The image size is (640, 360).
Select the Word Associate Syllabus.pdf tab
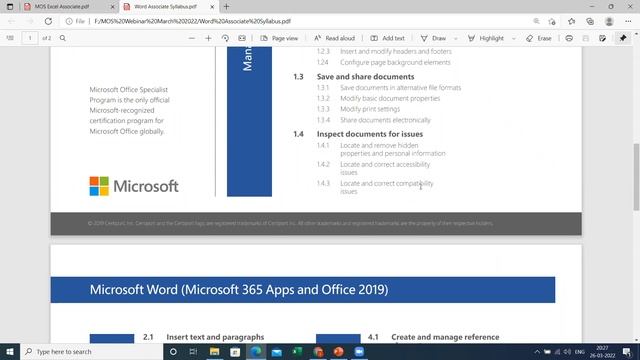[165, 7]
